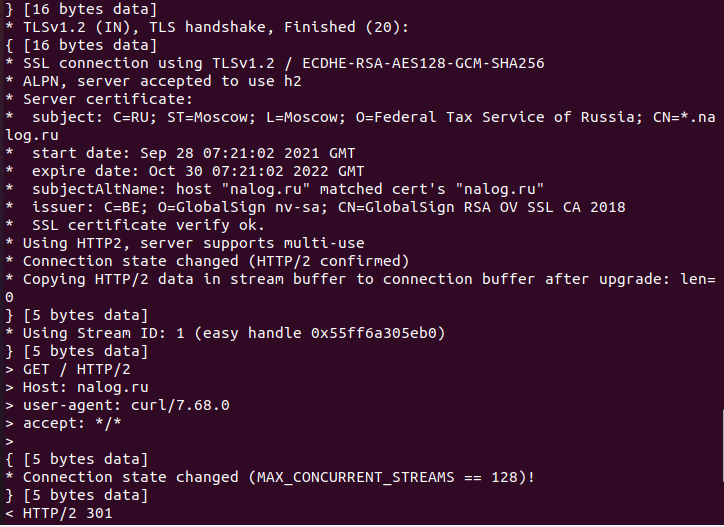Click 'ALPN, server accepted to use h2'
The height and width of the screenshot is (527, 724).
coord(162,81)
